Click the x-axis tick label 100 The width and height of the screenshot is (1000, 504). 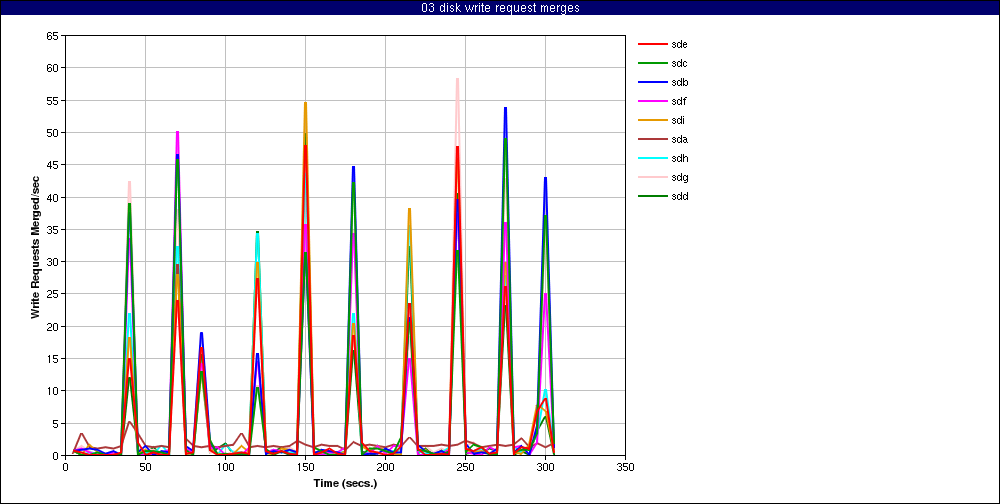[225, 467]
